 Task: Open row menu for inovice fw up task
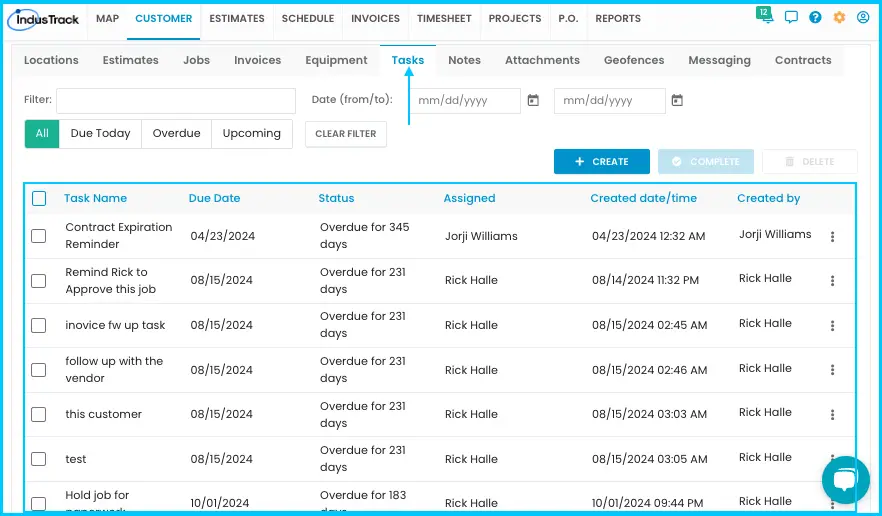tap(832, 325)
